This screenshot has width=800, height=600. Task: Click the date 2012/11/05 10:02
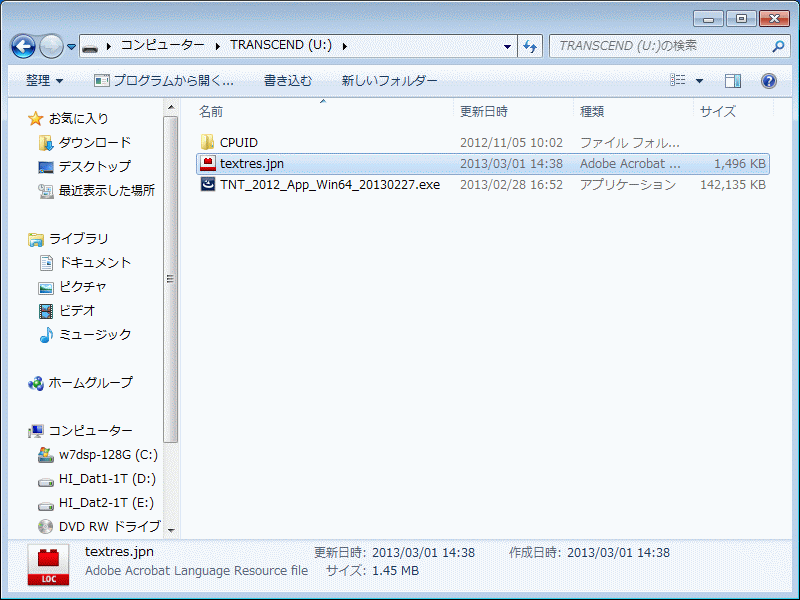(511, 143)
